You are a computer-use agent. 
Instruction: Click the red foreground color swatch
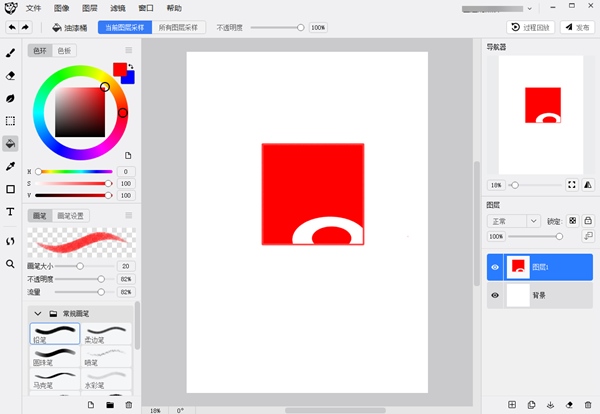119,69
